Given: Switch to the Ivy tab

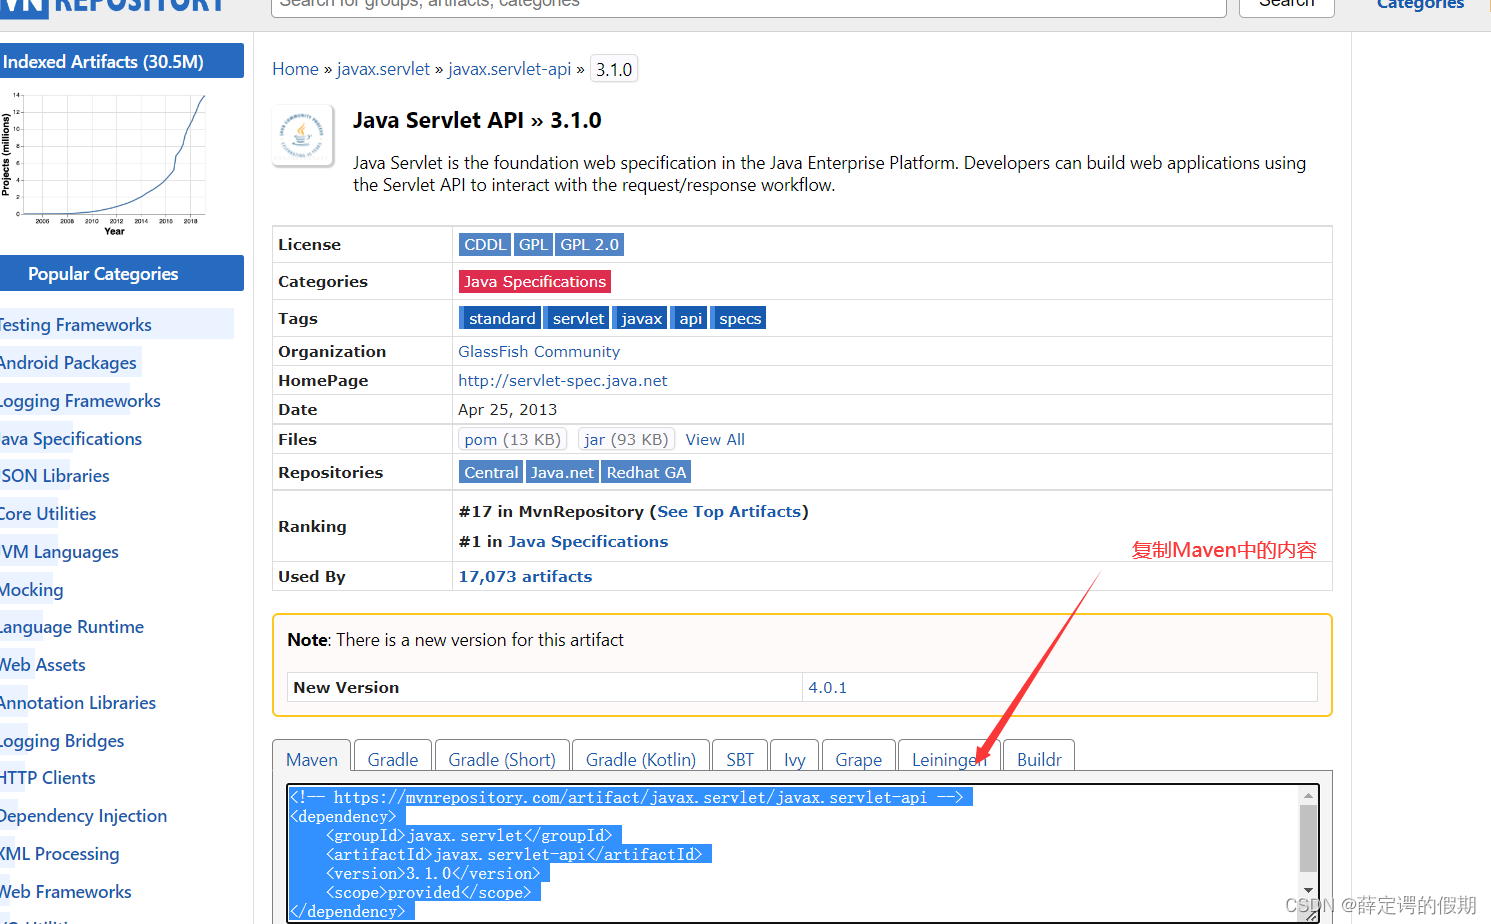Looking at the screenshot, I should point(795,757).
